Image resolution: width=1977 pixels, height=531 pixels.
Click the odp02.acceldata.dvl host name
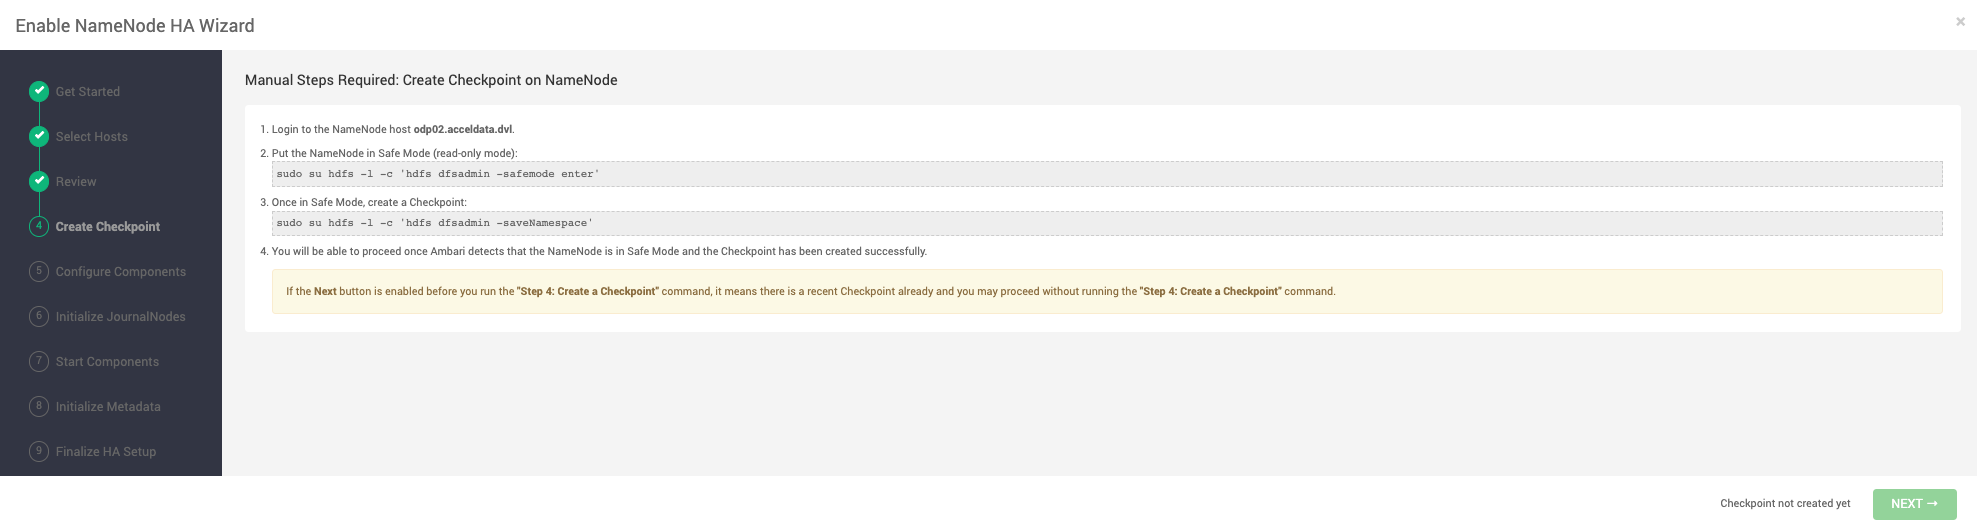[463, 129]
